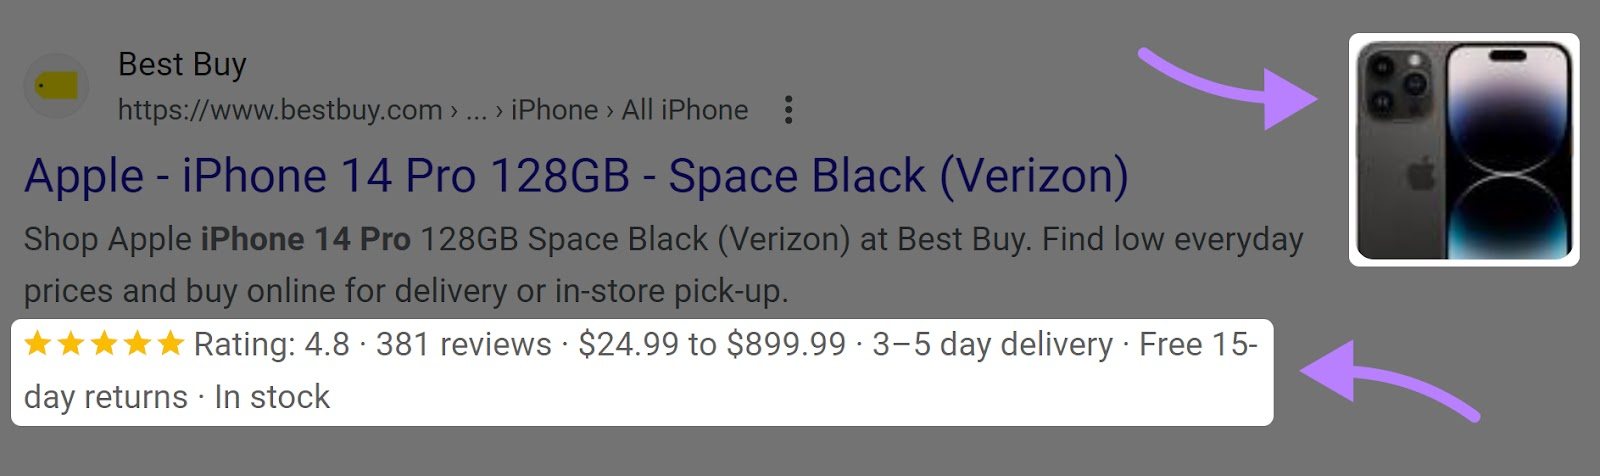
Task: Open the Apple iPhone 14 Pro title link
Action: click(576, 177)
